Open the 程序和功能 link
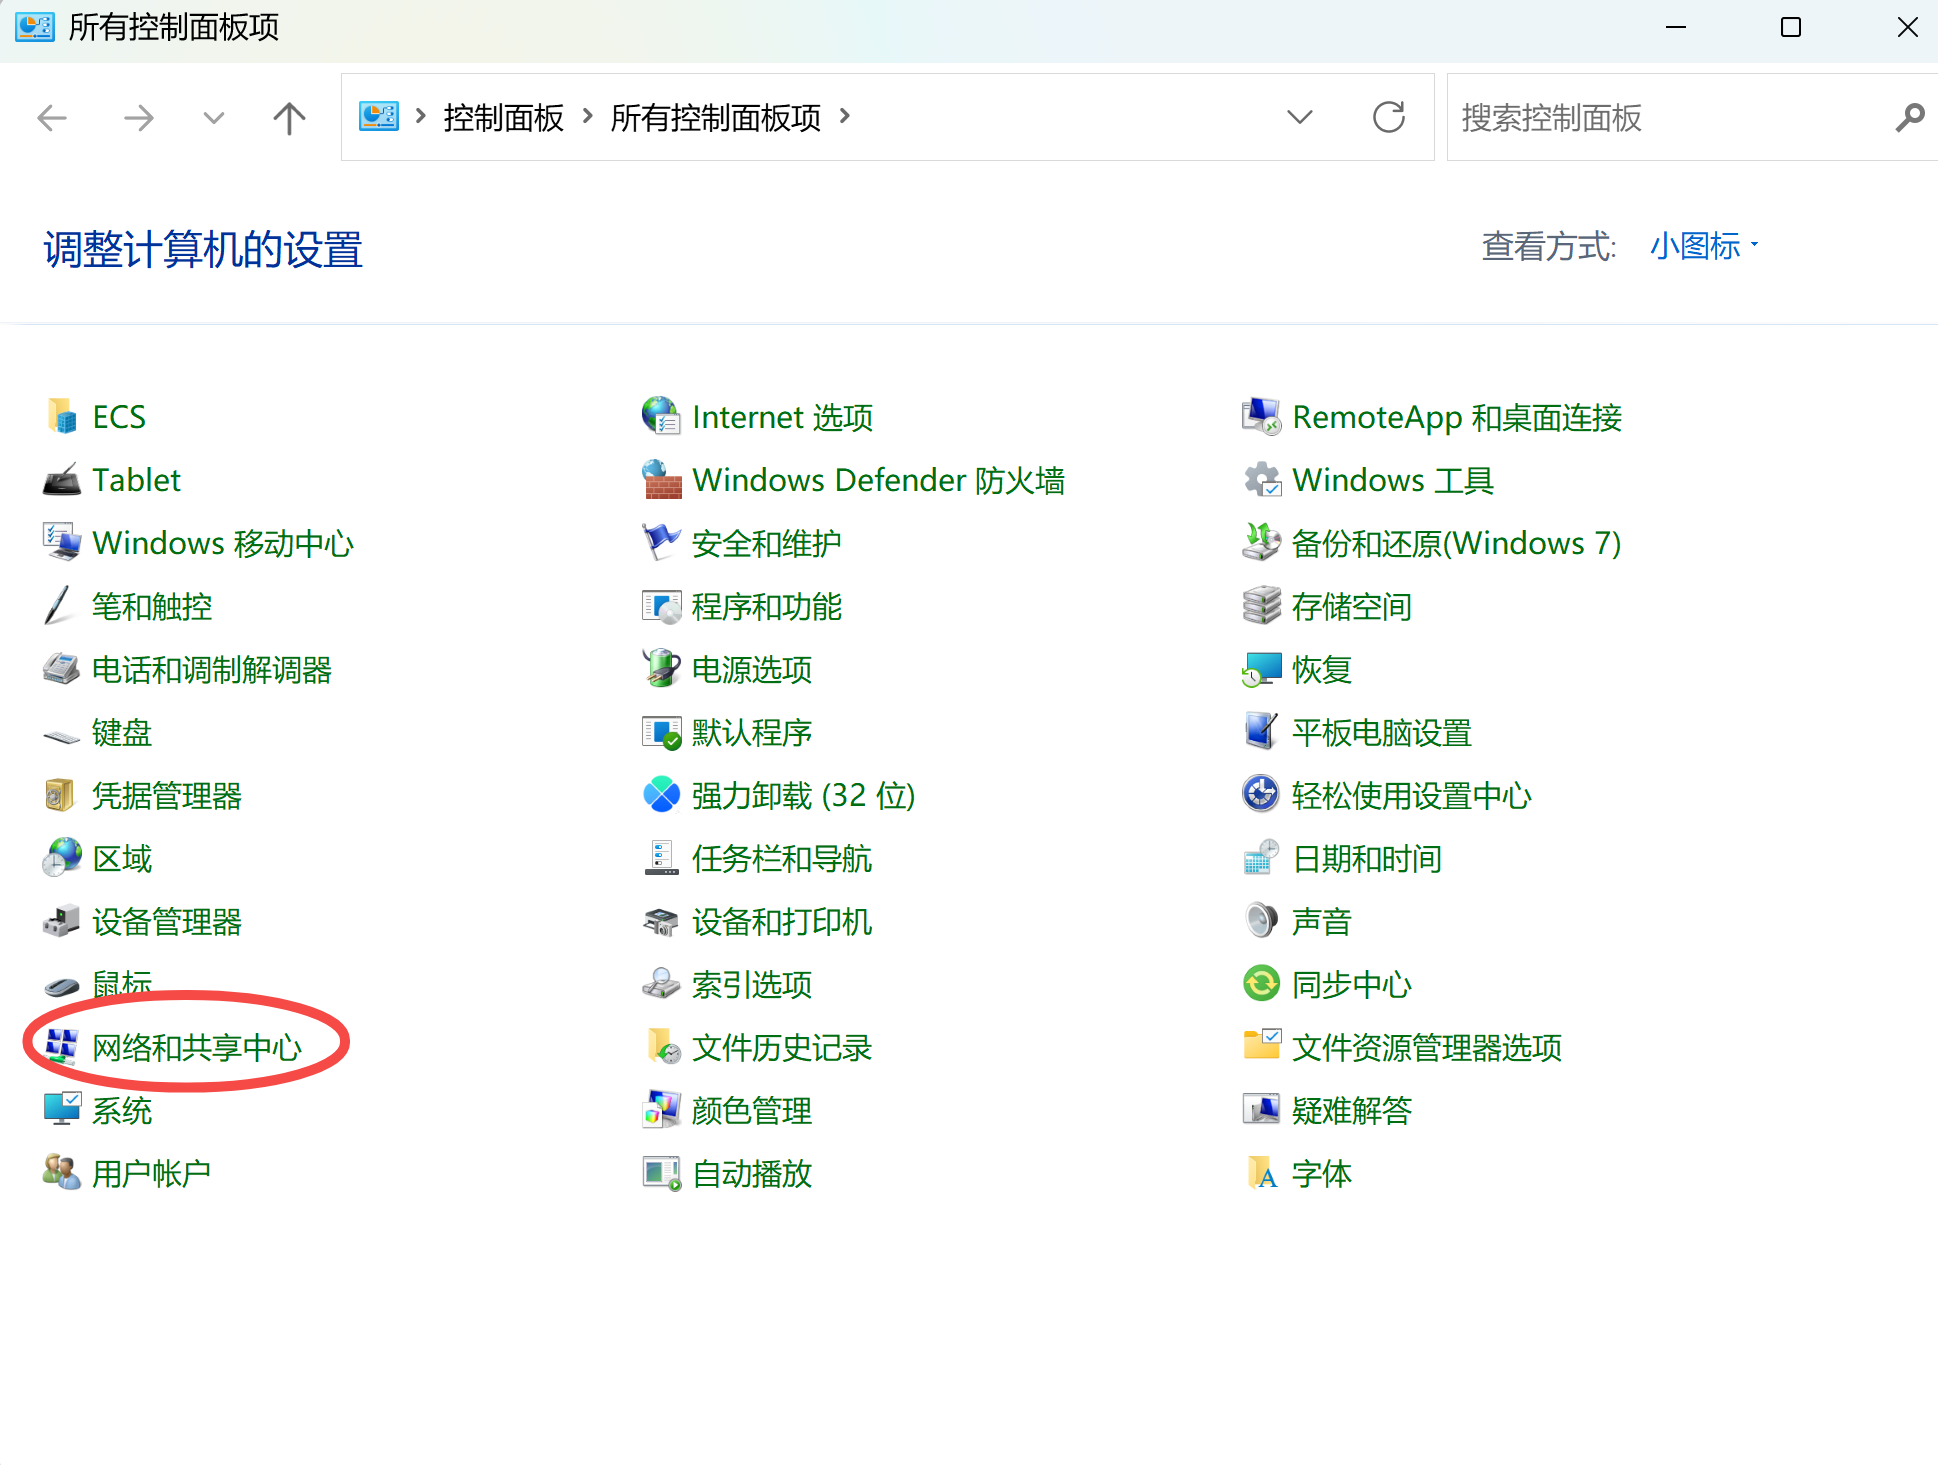Viewport: 1938px width, 1465px height. pyautogui.click(x=766, y=607)
